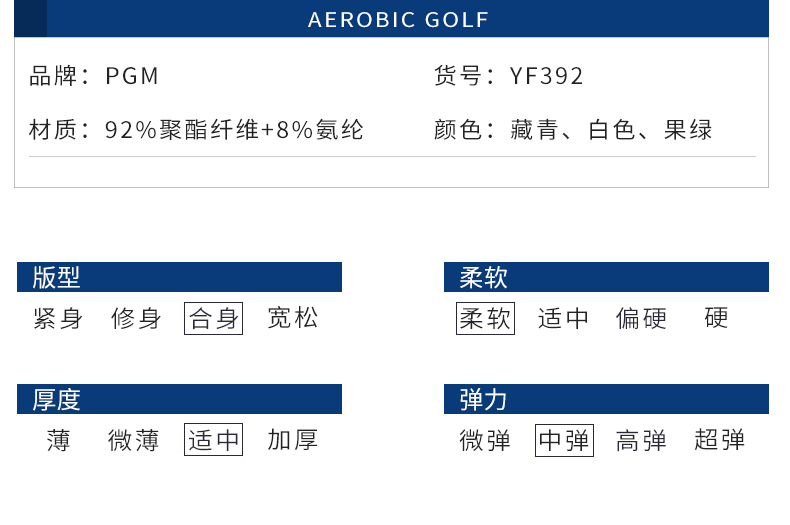Screen dimensions: 790x525
Task: Click boxed 适中 under the 厚度 section
Action: (214, 440)
